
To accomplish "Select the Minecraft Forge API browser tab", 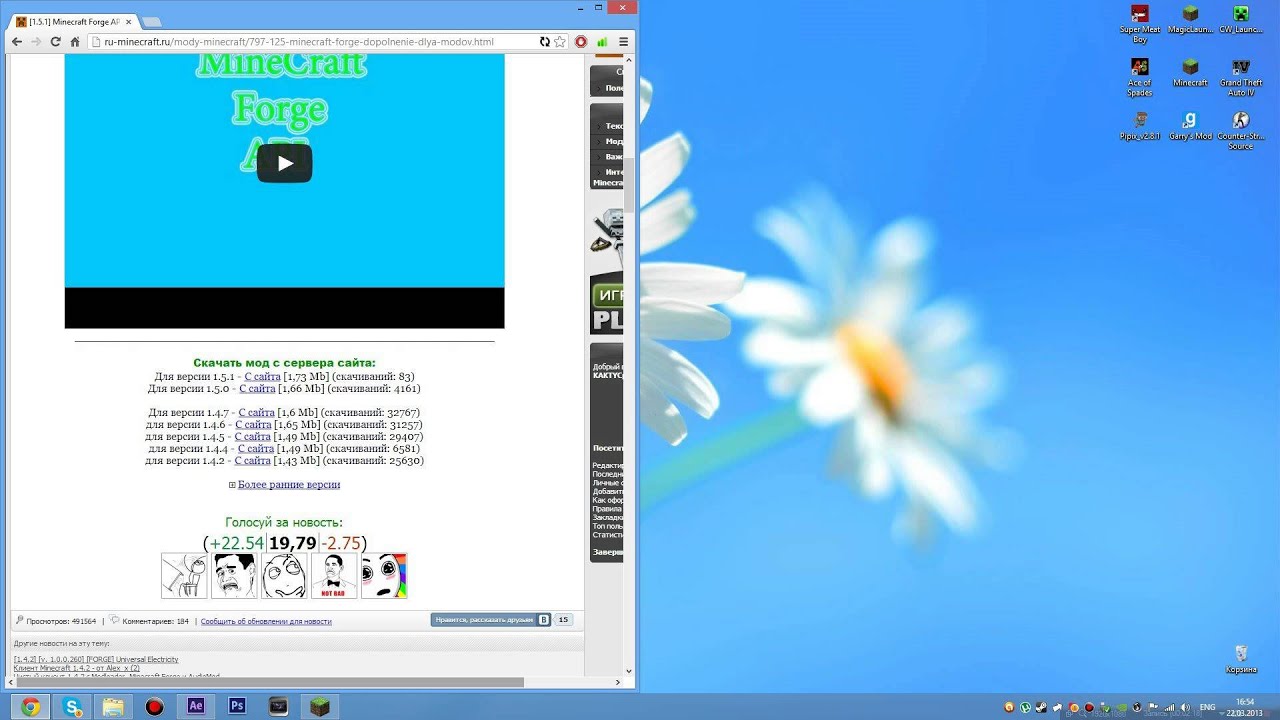I will click(x=74, y=21).
